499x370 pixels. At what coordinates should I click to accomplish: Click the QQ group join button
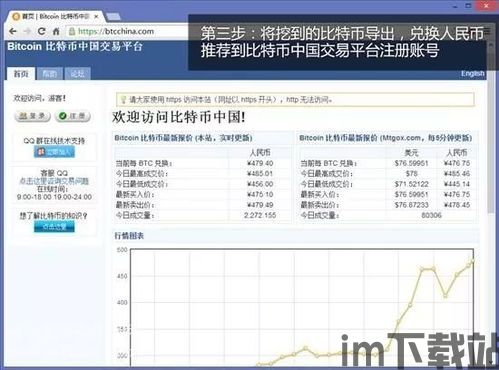coord(54,152)
